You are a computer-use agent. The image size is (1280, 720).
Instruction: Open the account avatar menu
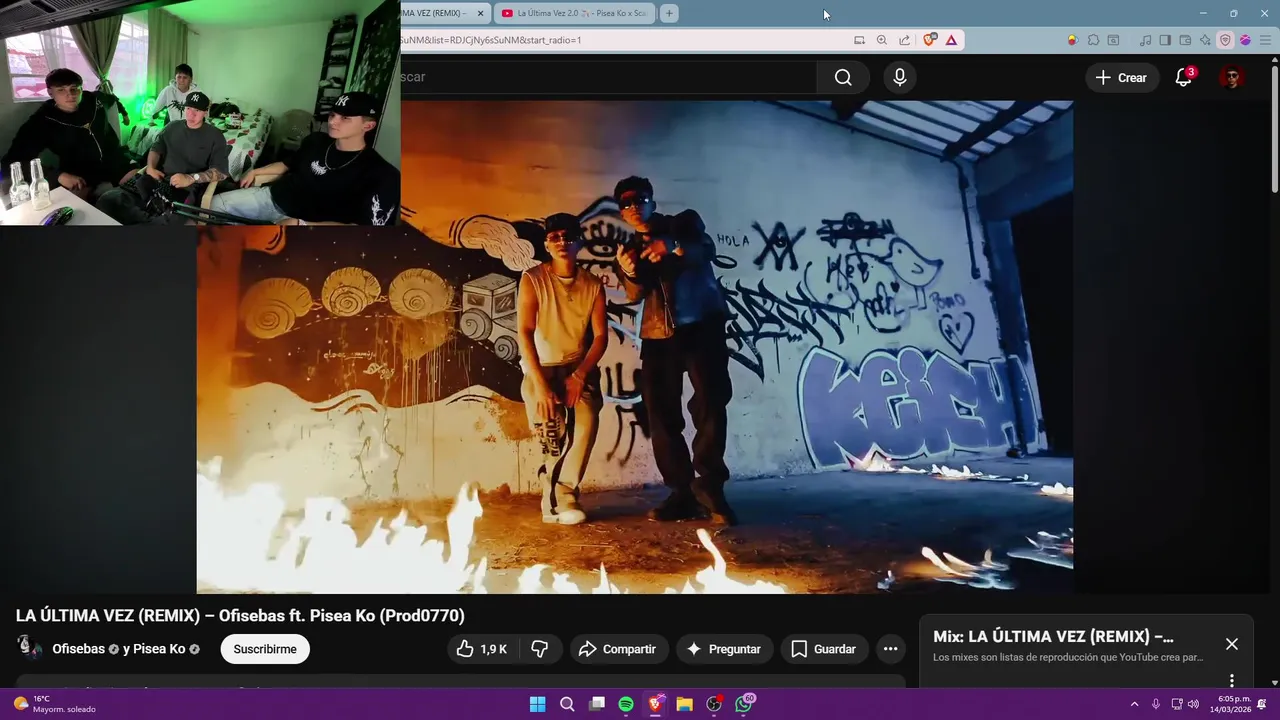1231,77
